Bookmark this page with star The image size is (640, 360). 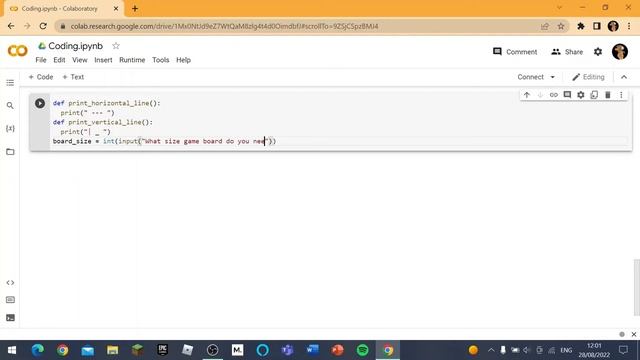tap(561, 26)
